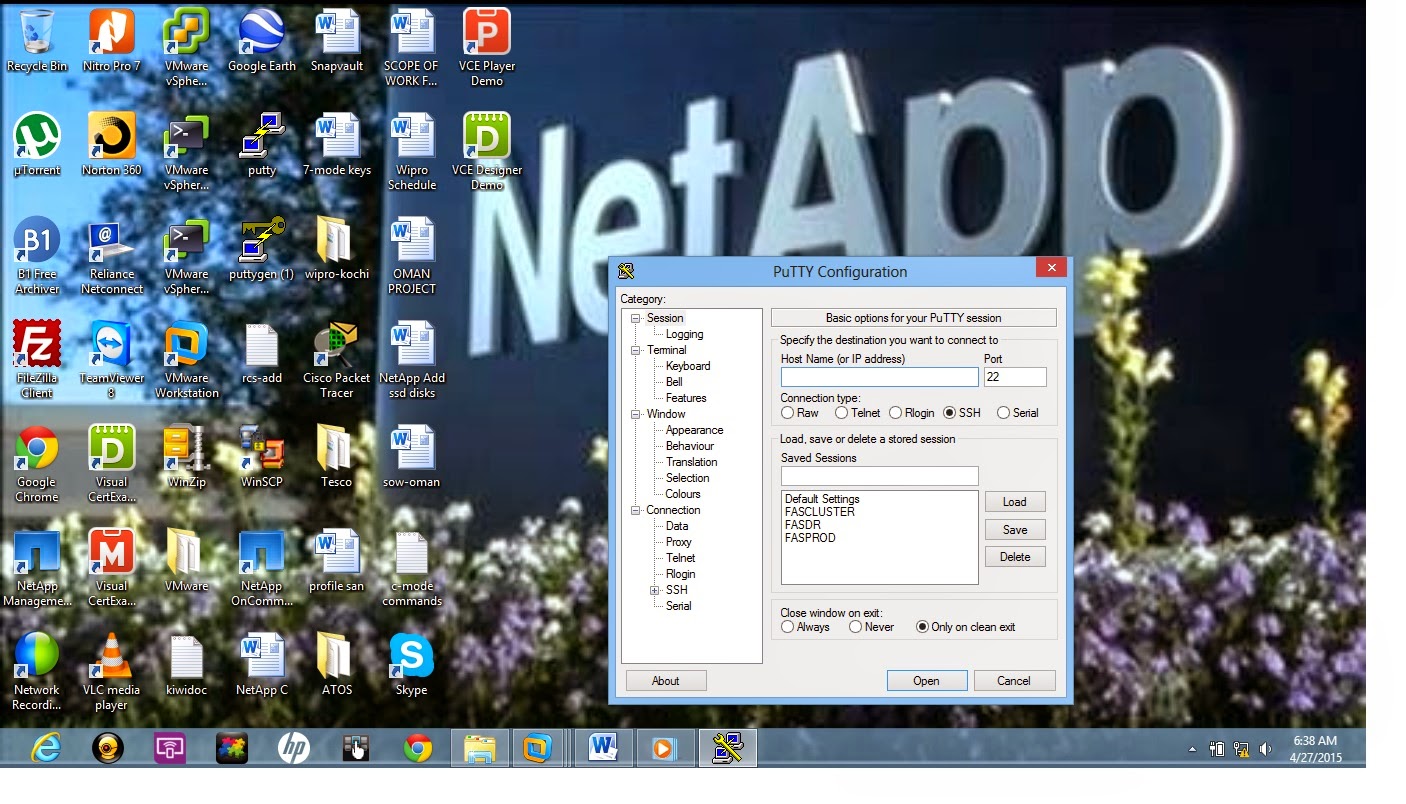Select the Telnet connection type
This screenshot has height=804, width=1406.
tap(840, 412)
